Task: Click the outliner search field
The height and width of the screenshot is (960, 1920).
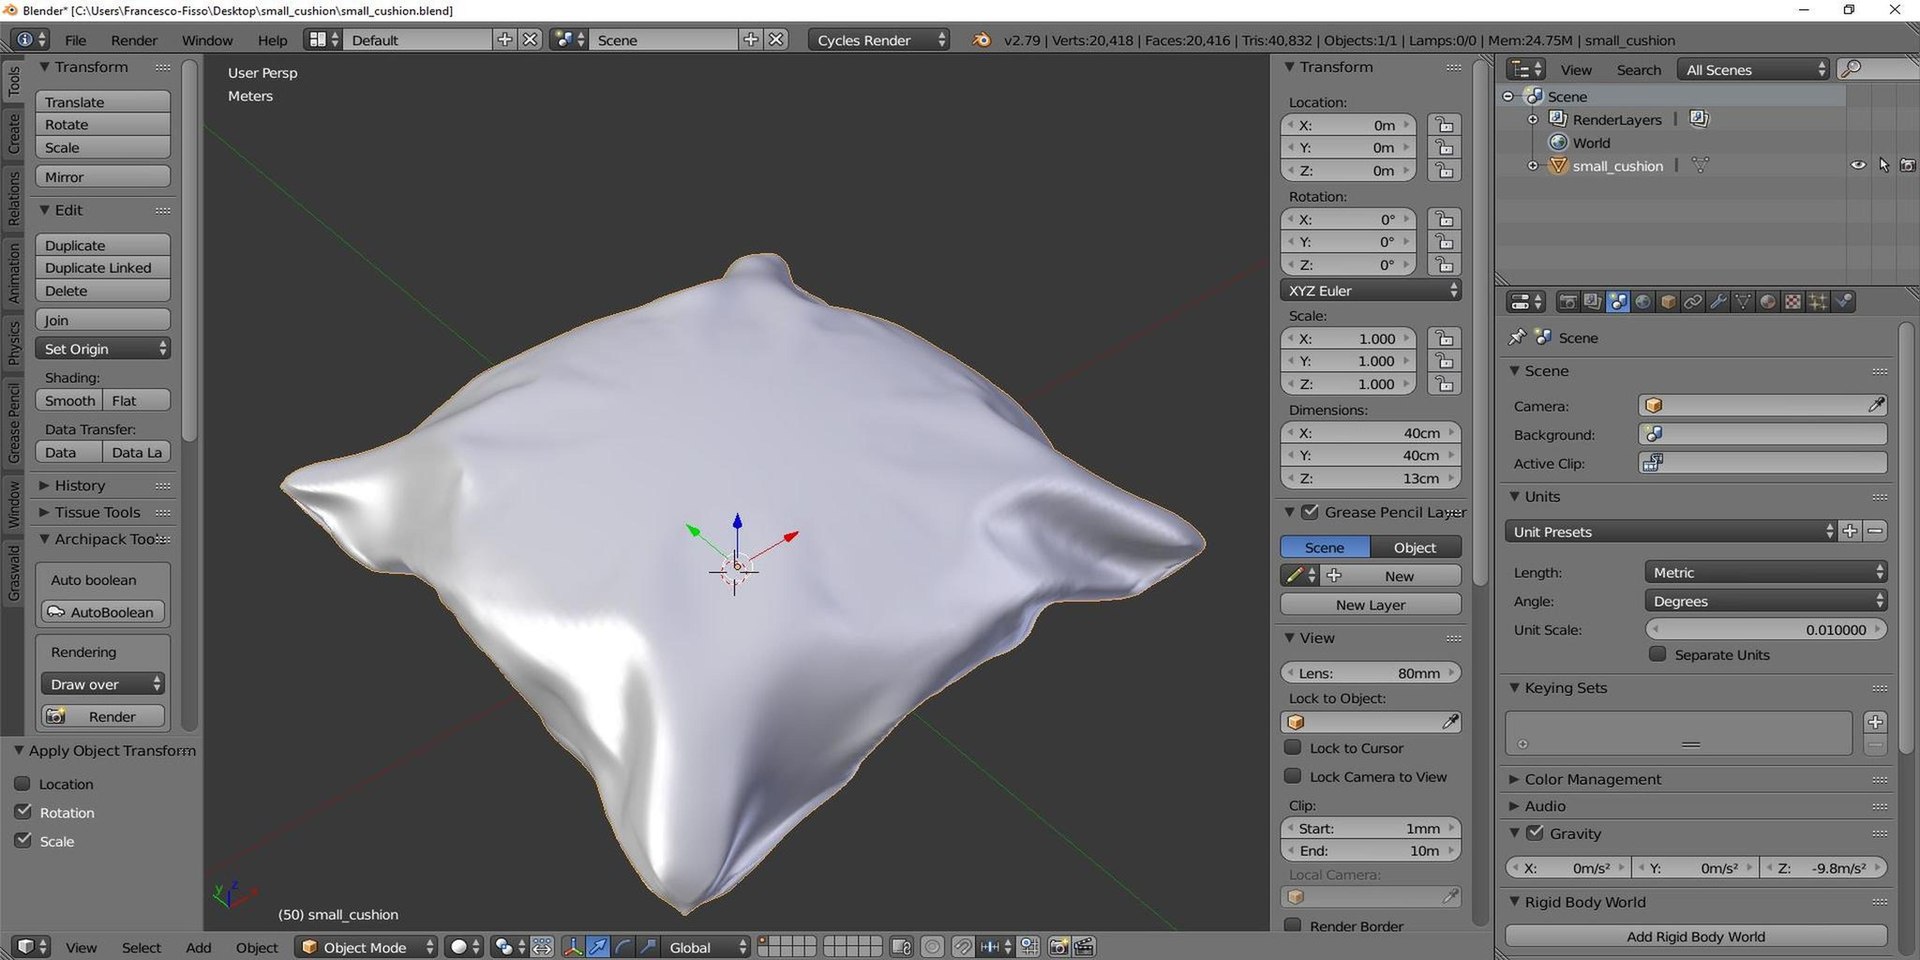Action: pyautogui.click(x=1880, y=69)
